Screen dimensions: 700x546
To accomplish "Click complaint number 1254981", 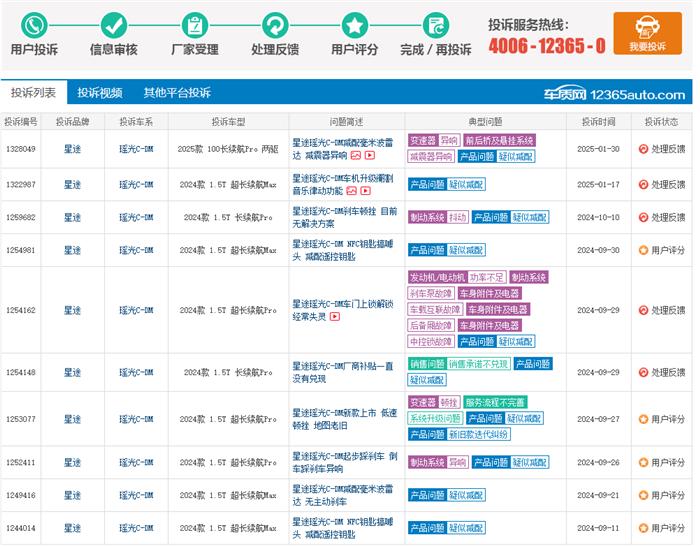I will [21, 250].
